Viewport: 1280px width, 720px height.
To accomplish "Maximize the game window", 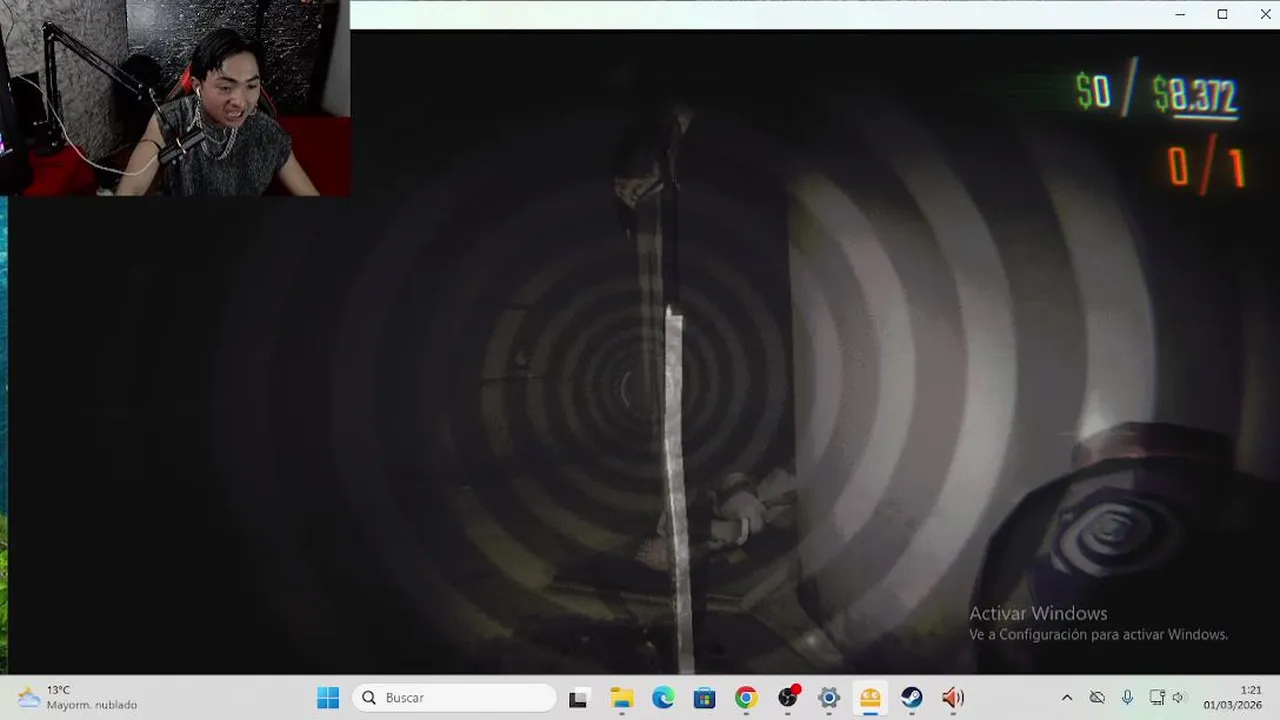I will (1222, 14).
